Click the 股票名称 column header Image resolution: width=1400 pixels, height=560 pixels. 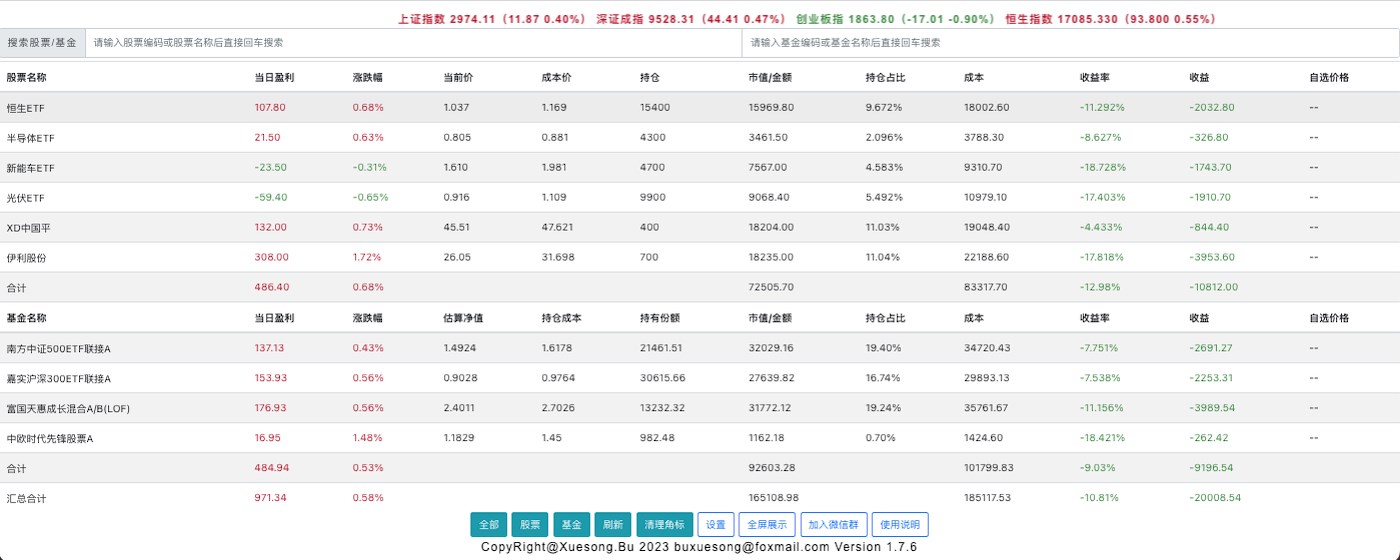(26, 77)
